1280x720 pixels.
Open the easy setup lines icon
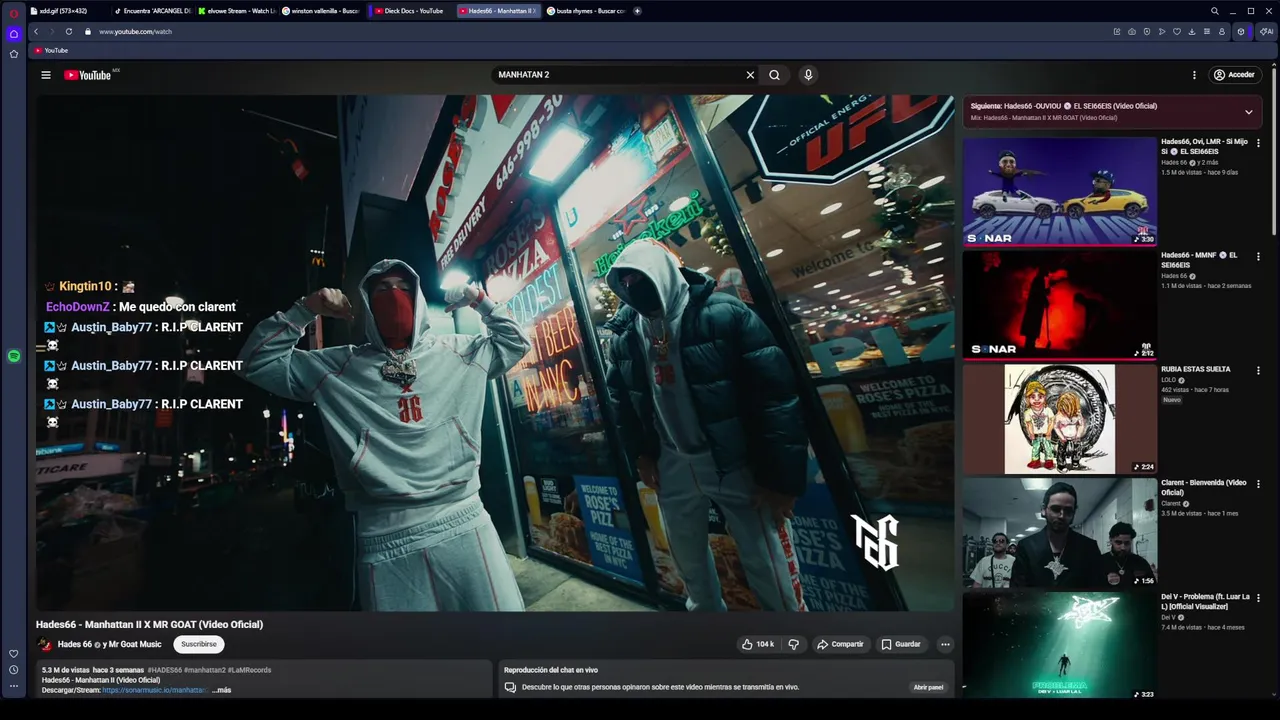click(1207, 31)
